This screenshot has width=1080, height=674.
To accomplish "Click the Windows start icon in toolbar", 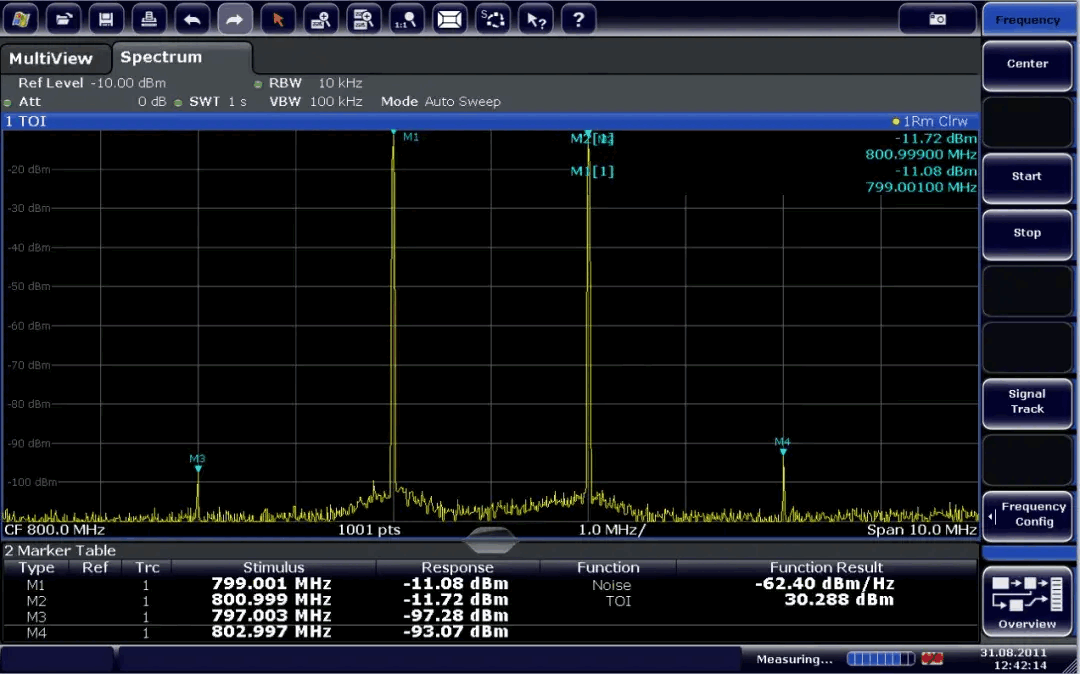I will click(21, 19).
